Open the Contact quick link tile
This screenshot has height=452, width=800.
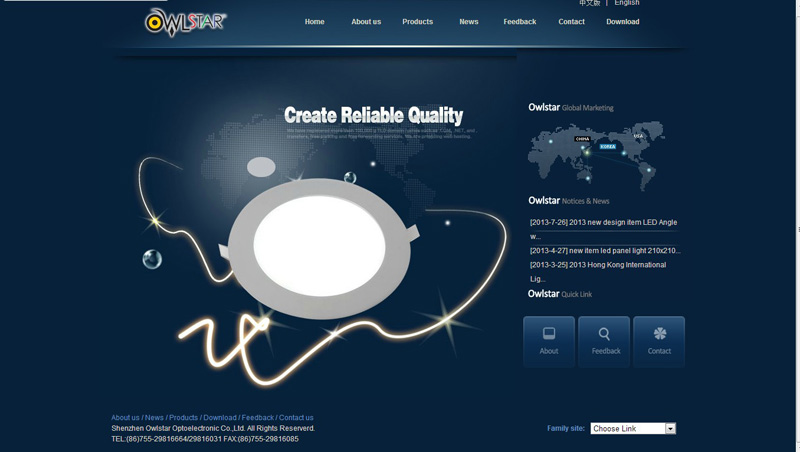[659, 341]
